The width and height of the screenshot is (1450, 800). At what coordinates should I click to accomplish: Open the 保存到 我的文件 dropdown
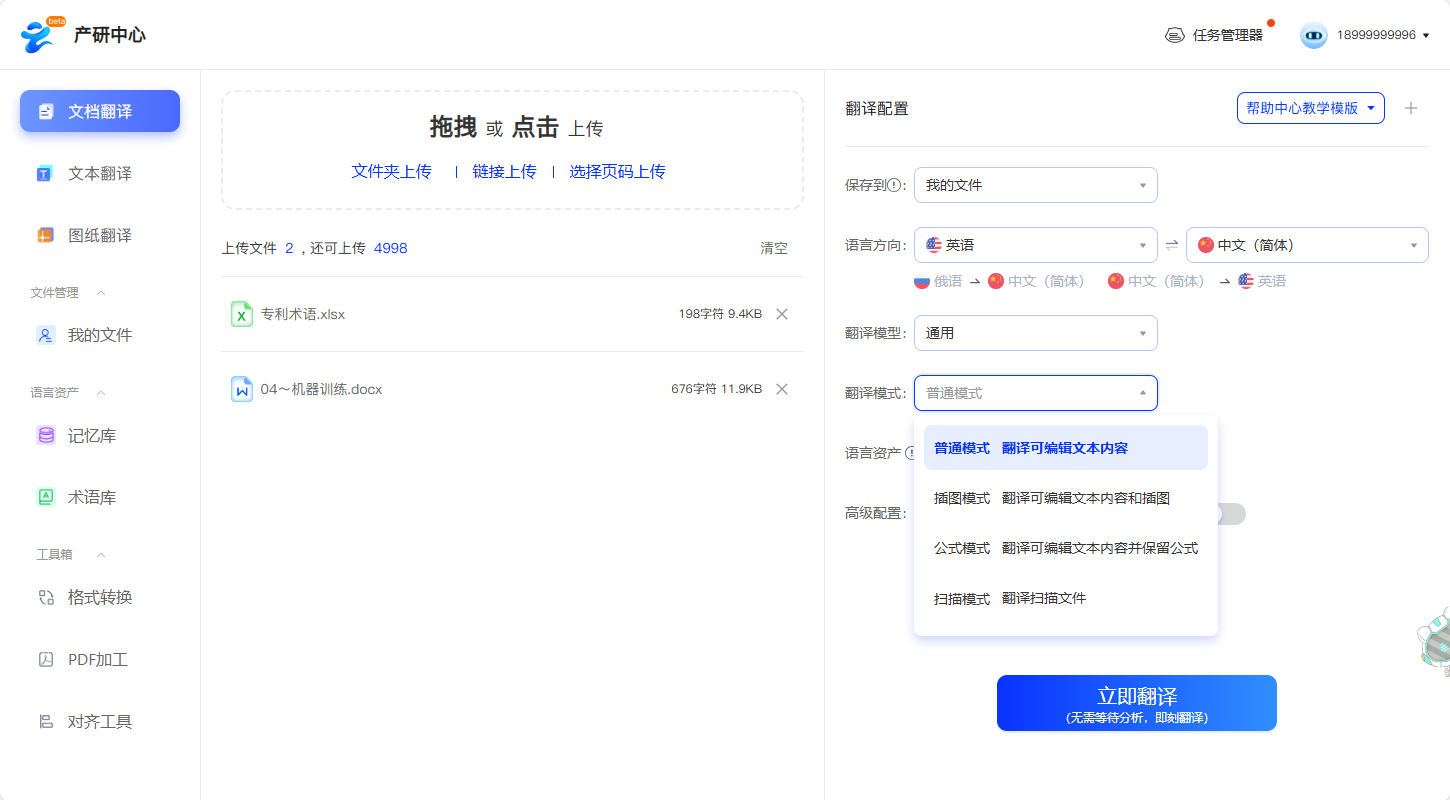point(1036,185)
